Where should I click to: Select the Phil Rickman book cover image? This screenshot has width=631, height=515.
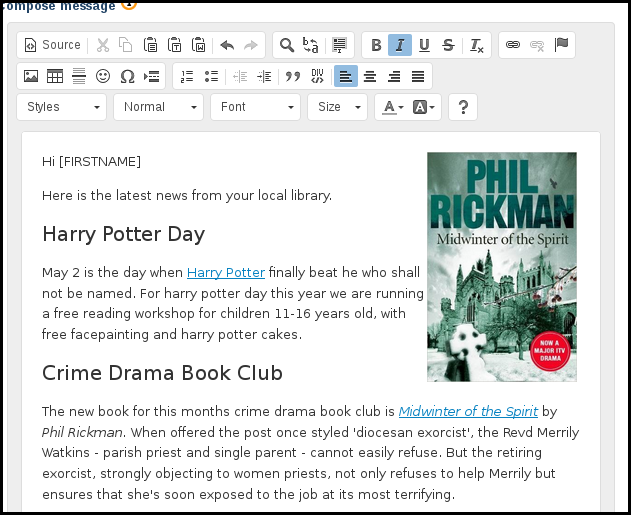502,267
